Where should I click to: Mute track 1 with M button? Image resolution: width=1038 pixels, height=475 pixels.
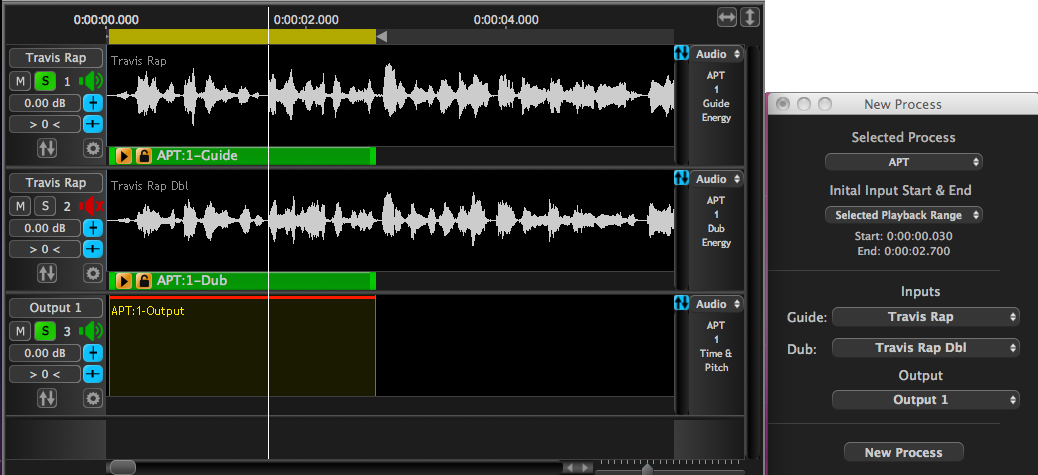click(20, 82)
